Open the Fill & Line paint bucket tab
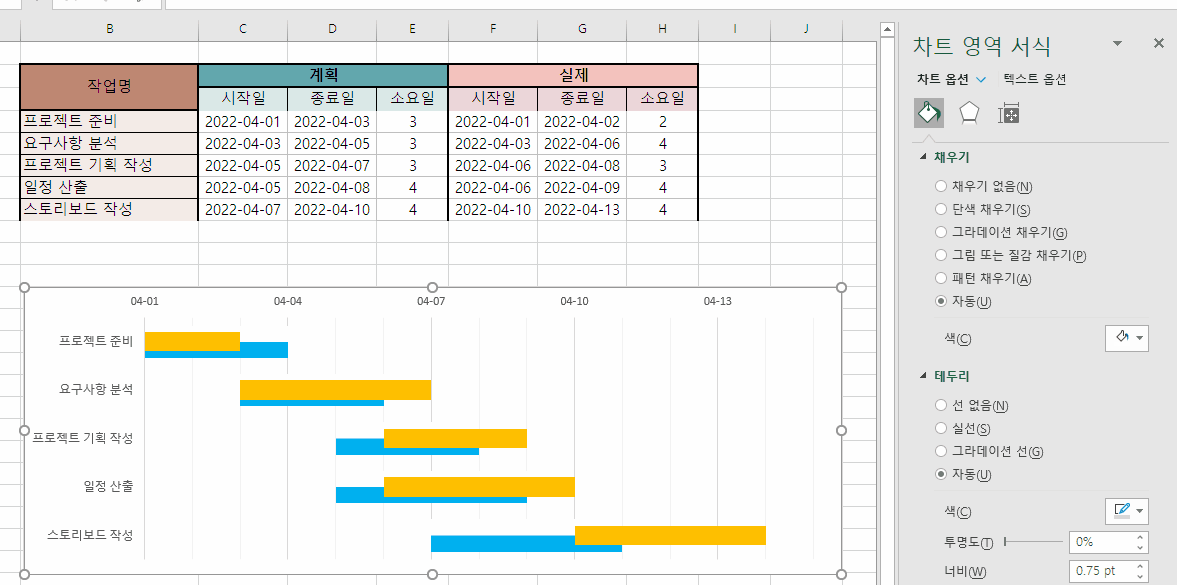 (929, 113)
